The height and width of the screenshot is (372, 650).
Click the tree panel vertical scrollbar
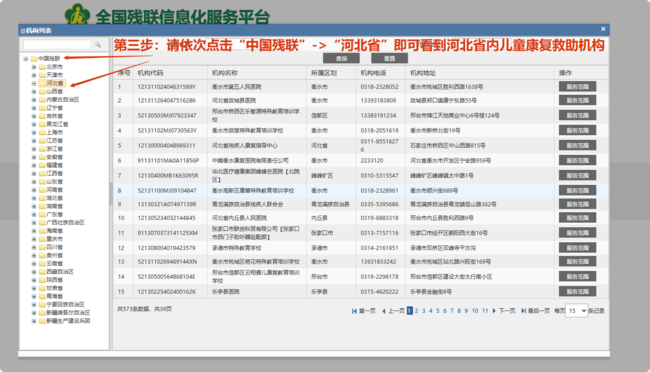coord(110,193)
